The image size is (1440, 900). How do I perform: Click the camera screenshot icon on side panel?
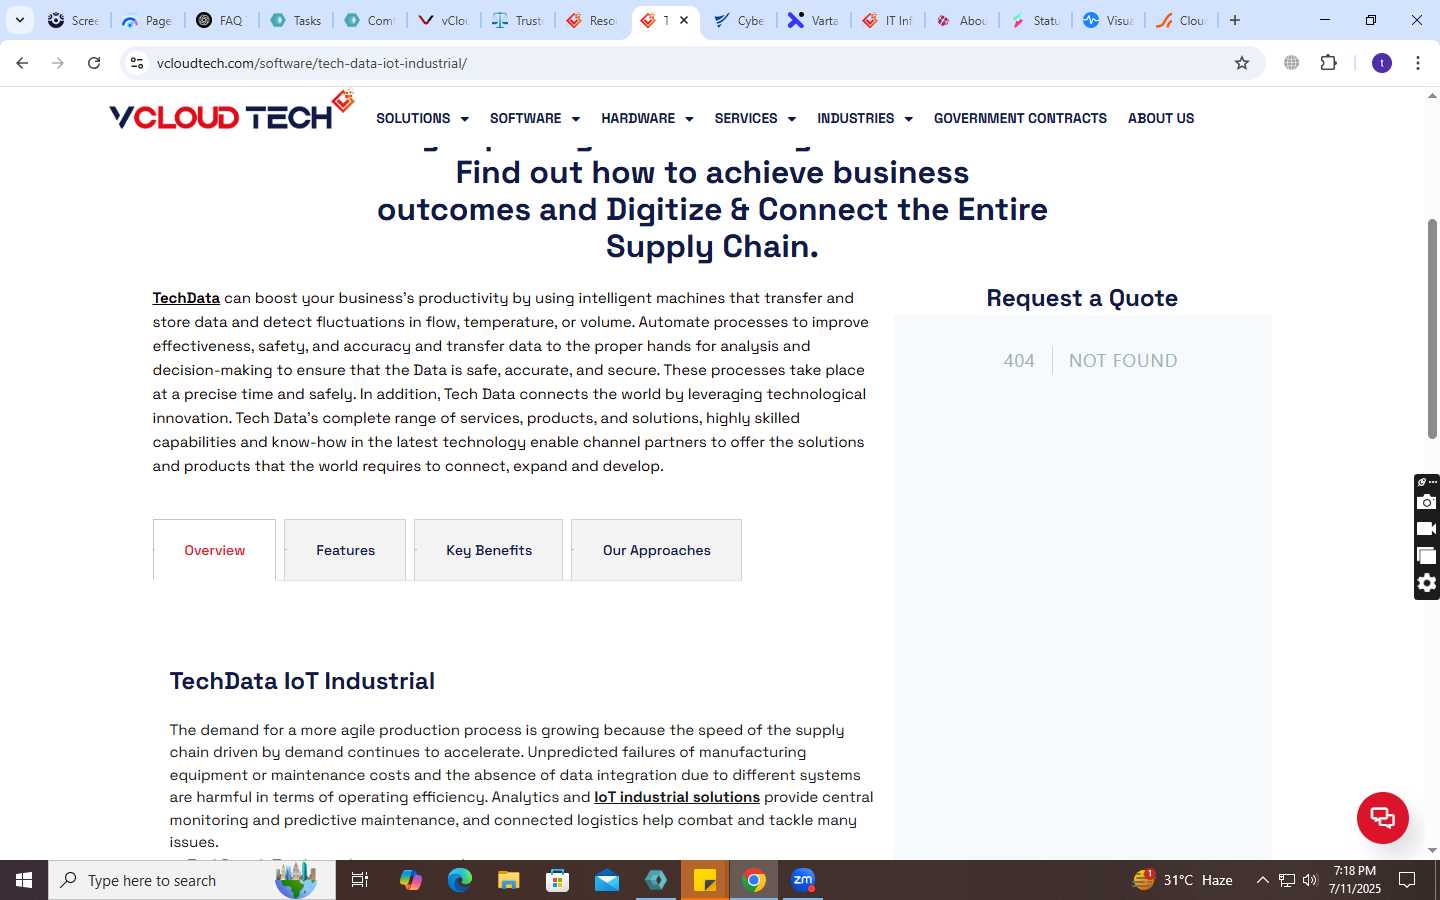click(1427, 502)
